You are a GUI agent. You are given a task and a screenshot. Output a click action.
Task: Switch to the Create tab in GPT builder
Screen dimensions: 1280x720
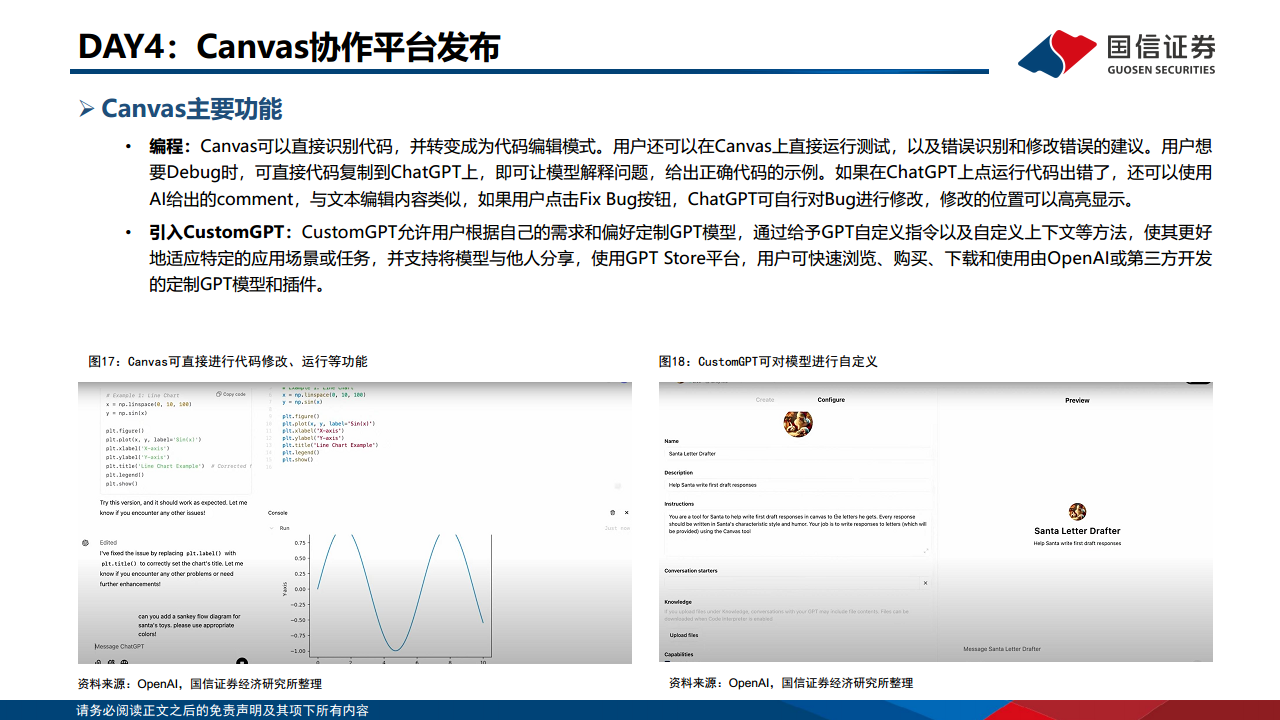[765, 400]
